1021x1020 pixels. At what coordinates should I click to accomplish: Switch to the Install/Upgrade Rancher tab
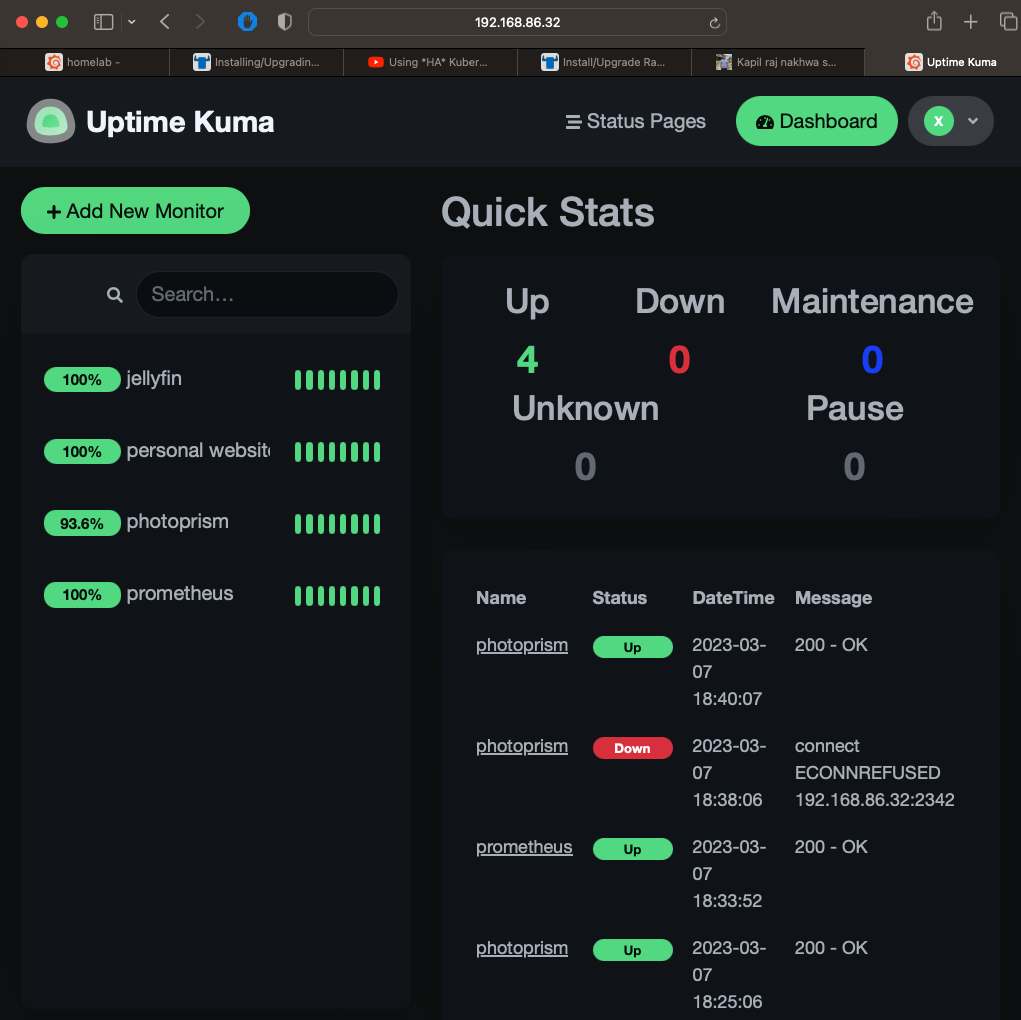[604, 63]
